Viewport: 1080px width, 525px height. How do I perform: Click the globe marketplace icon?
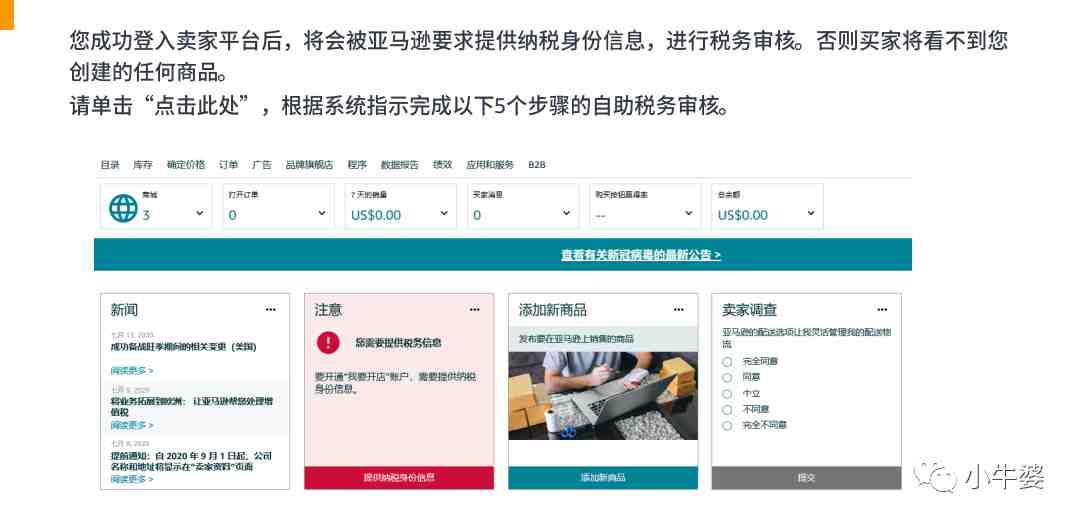pos(123,208)
